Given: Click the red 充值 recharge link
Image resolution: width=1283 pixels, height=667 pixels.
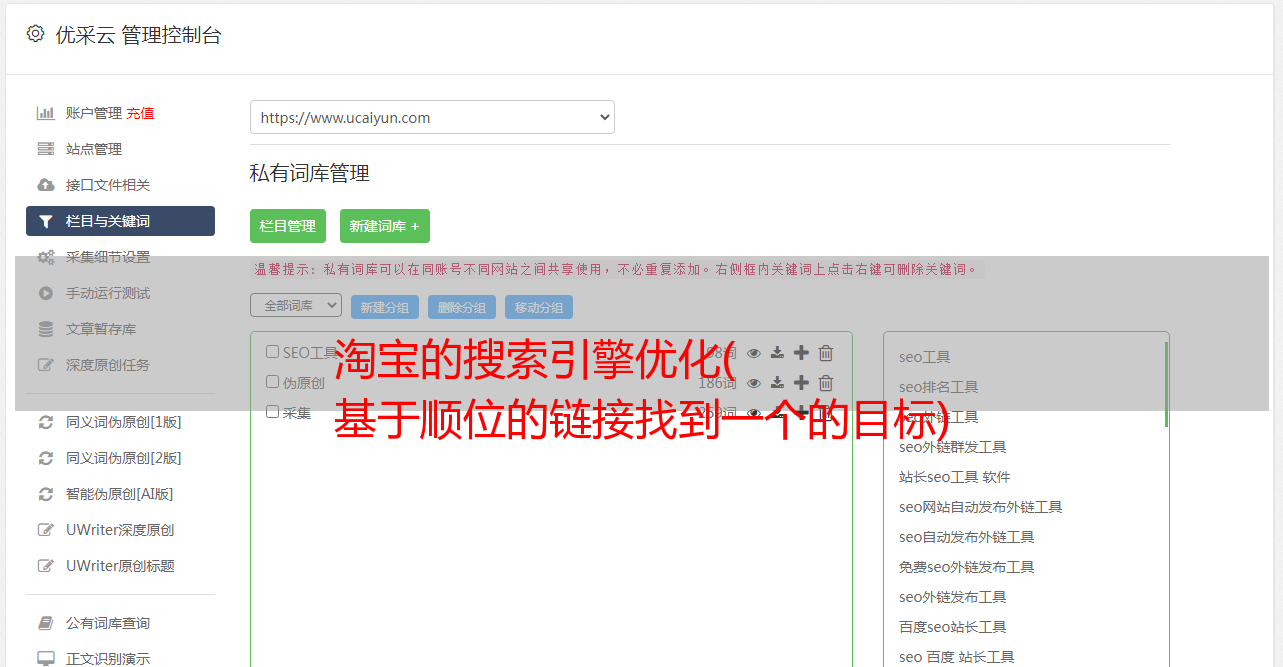Looking at the screenshot, I should 140,113.
